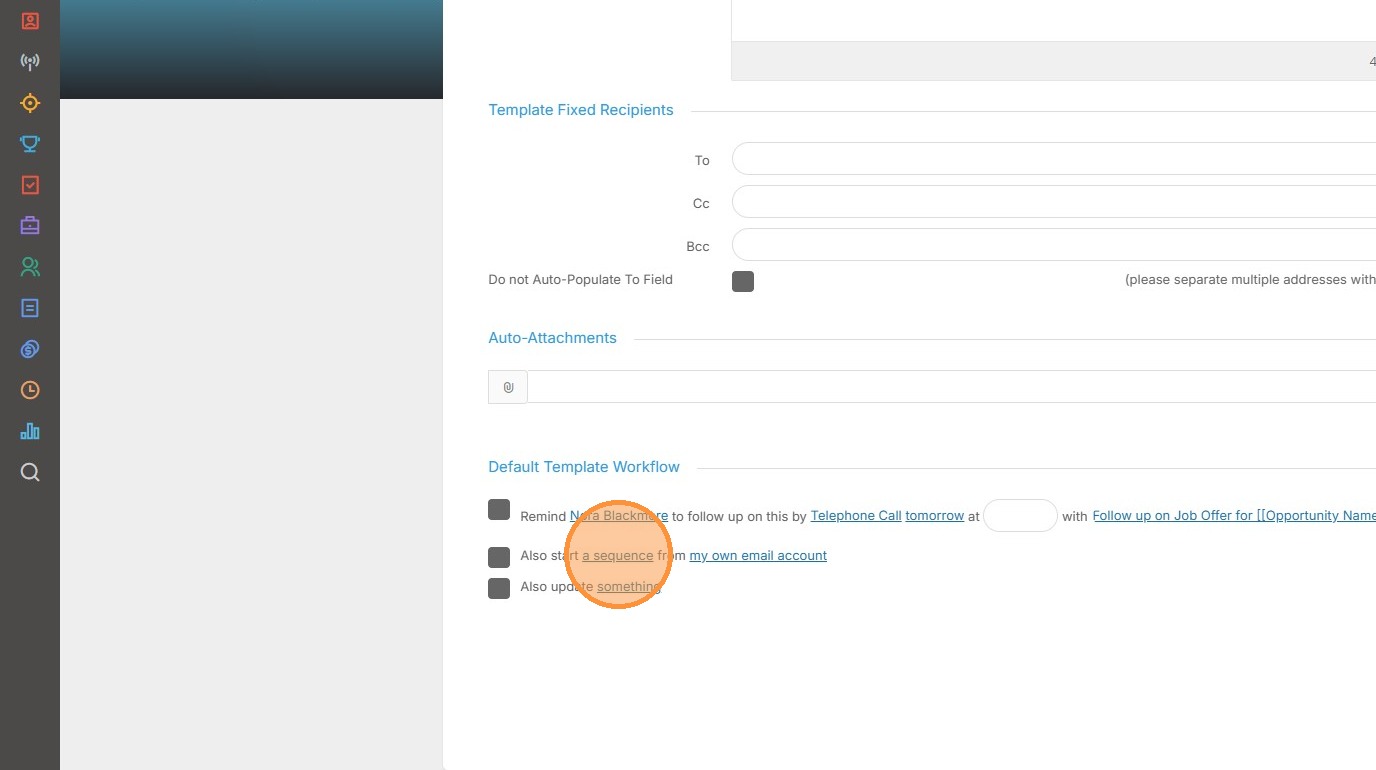Open the purple briefcase icon

tap(30, 226)
